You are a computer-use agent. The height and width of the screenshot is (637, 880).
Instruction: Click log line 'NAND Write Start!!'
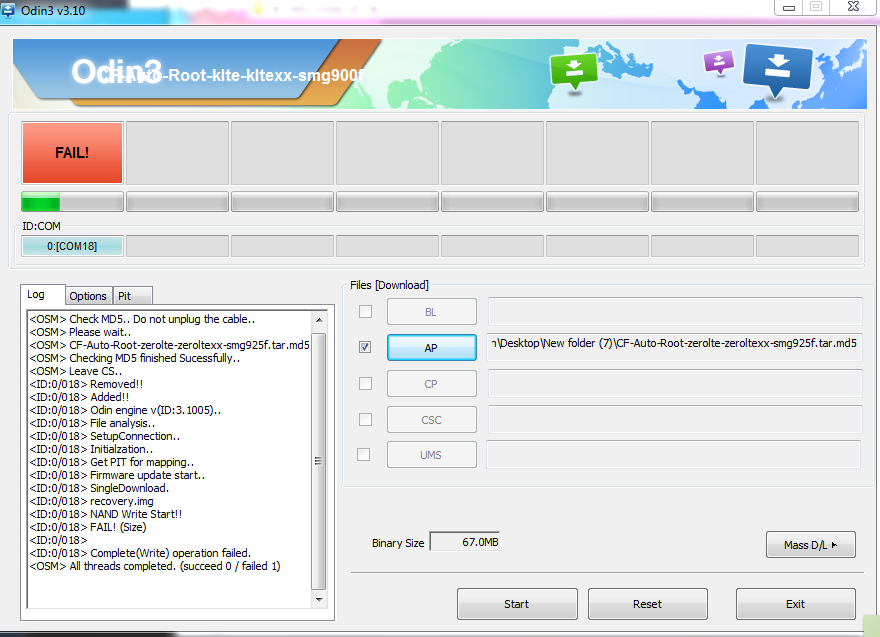click(106, 514)
